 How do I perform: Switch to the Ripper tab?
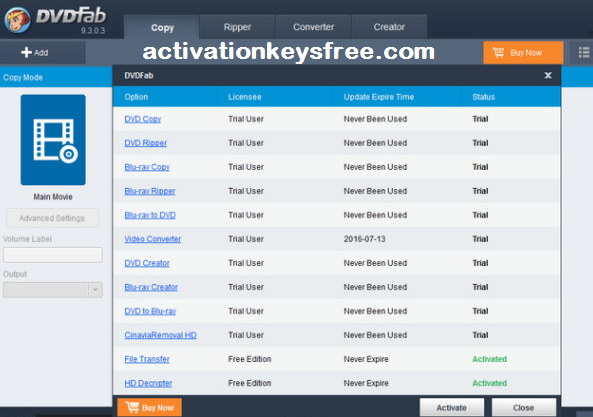[237, 27]
